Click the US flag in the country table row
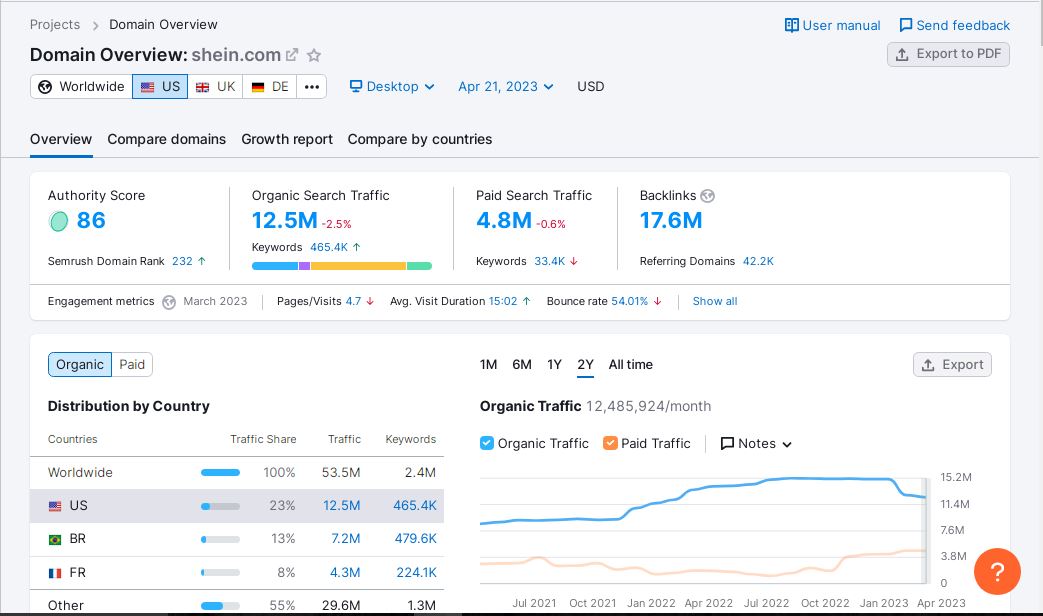1043x616 pixels. pyautogui.click(x=55, y=506)
